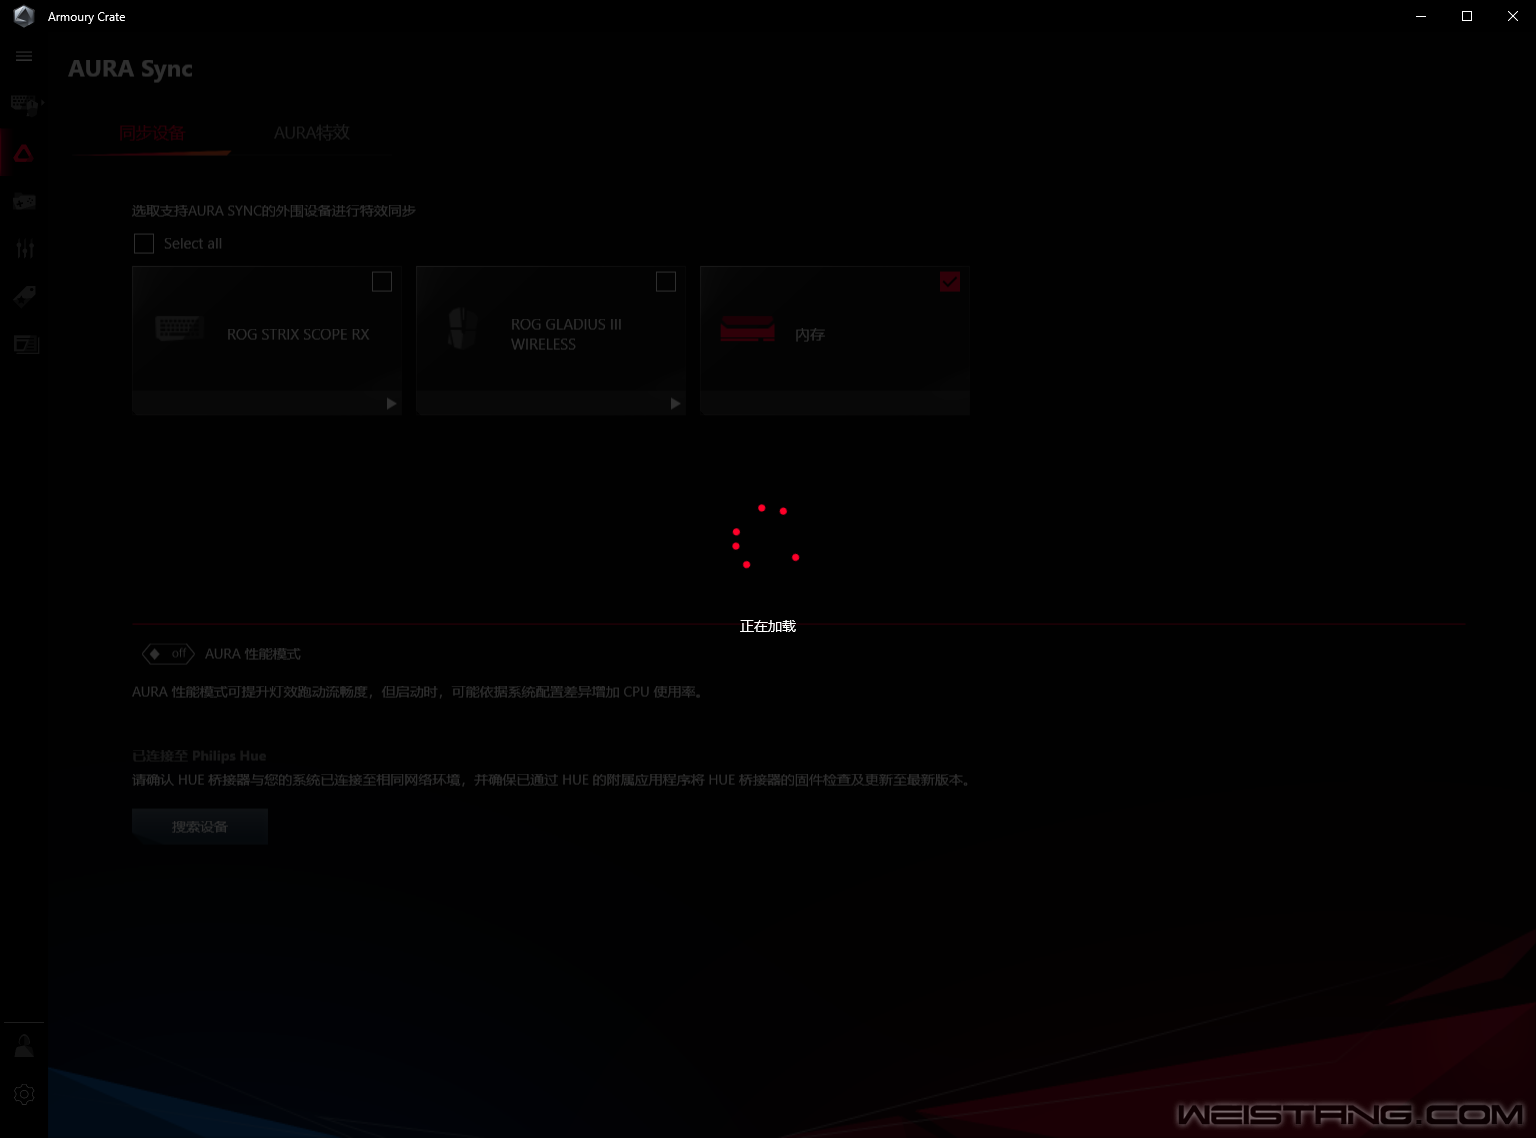Maximize the Armoury Crate window
The image size is (1536, 1138).
[1467, 16]
